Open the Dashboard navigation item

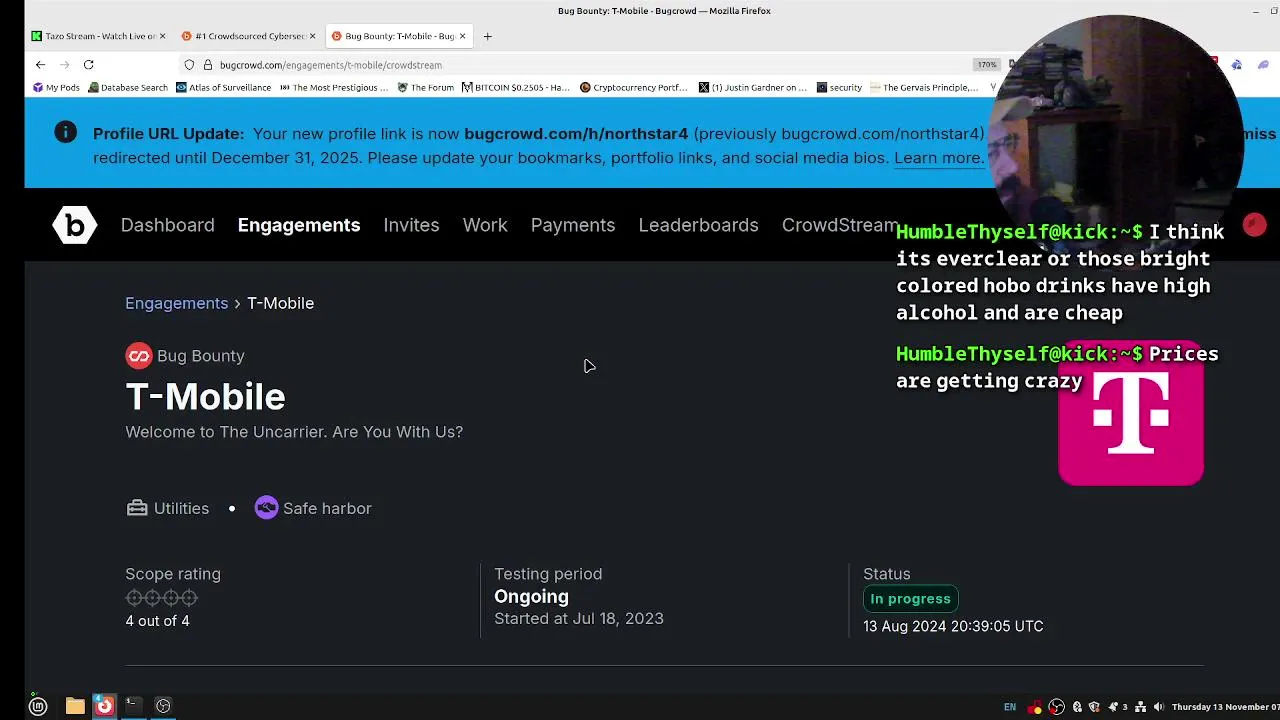pyautogui.click(x=167, y=225)
